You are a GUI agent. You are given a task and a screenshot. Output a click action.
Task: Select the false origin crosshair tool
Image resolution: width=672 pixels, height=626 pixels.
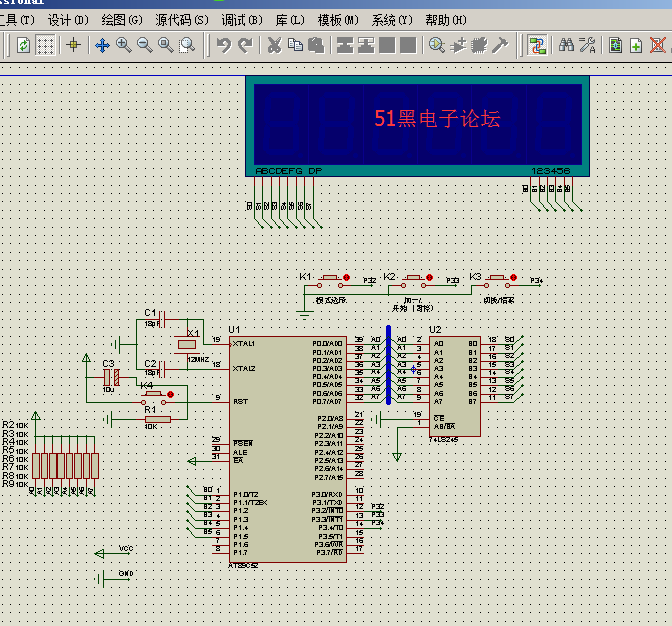(x=74, y=45)
